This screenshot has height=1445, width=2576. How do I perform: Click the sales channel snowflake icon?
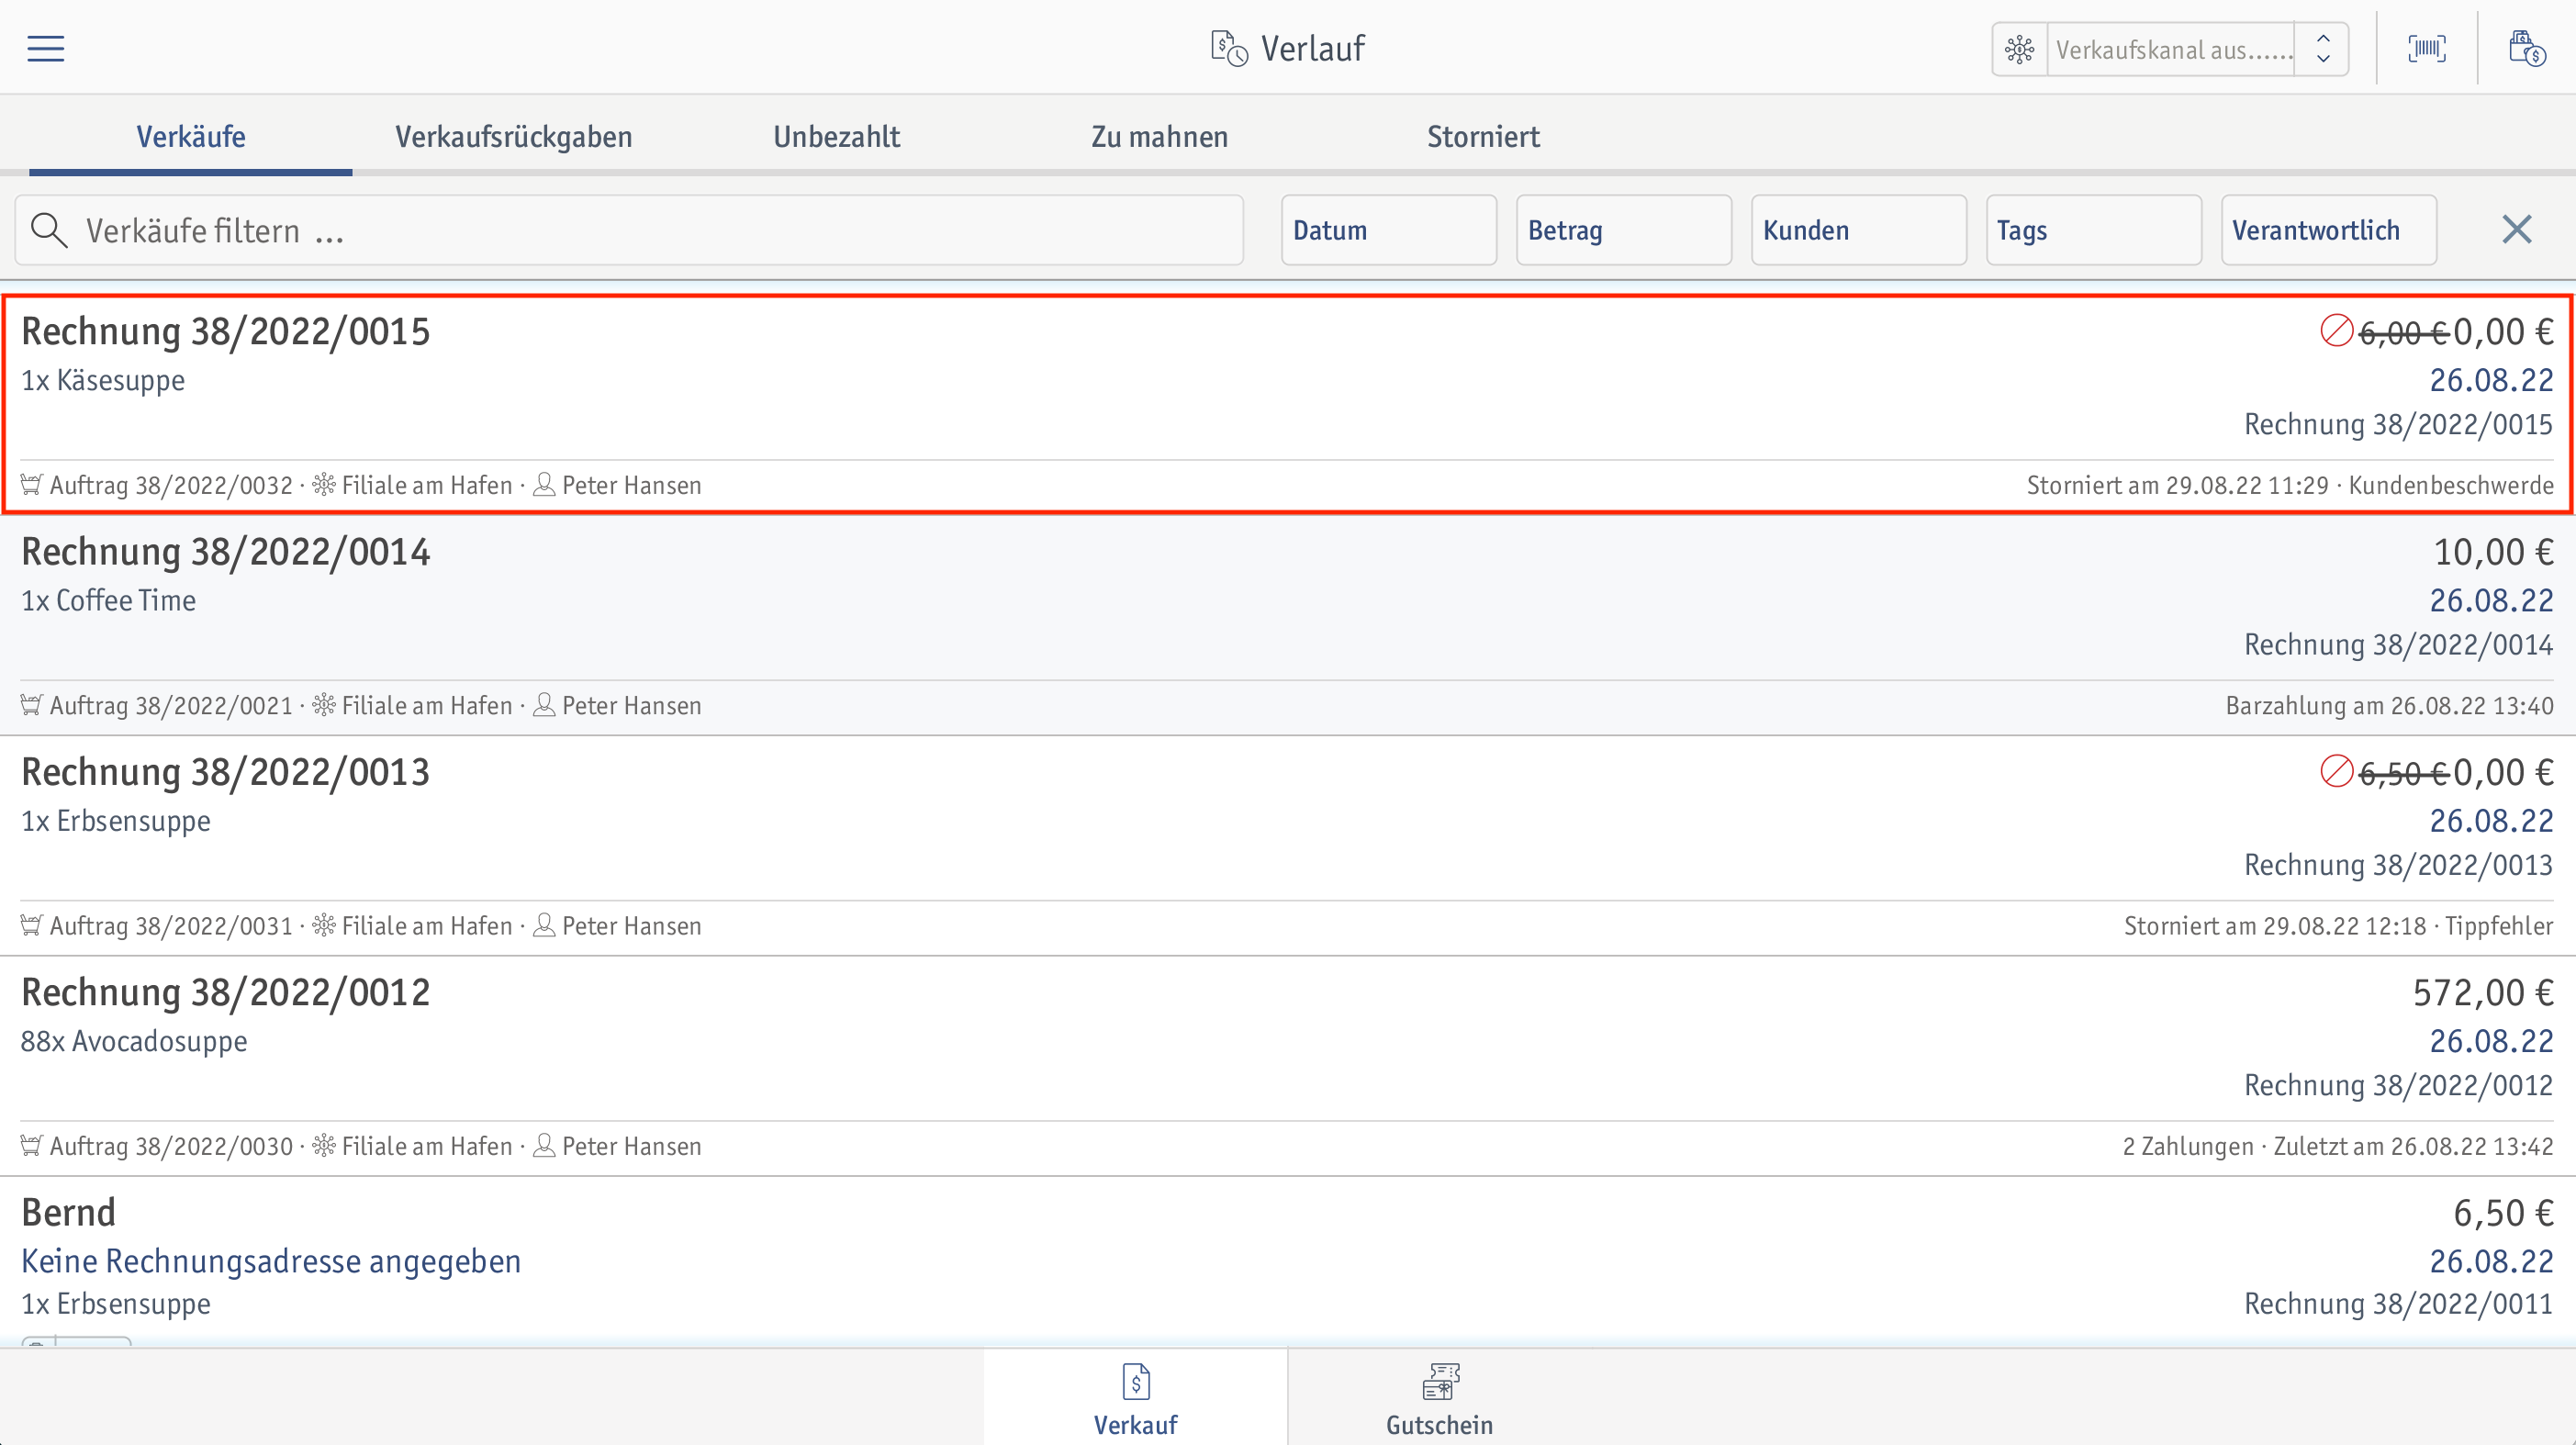[2019, 49]
